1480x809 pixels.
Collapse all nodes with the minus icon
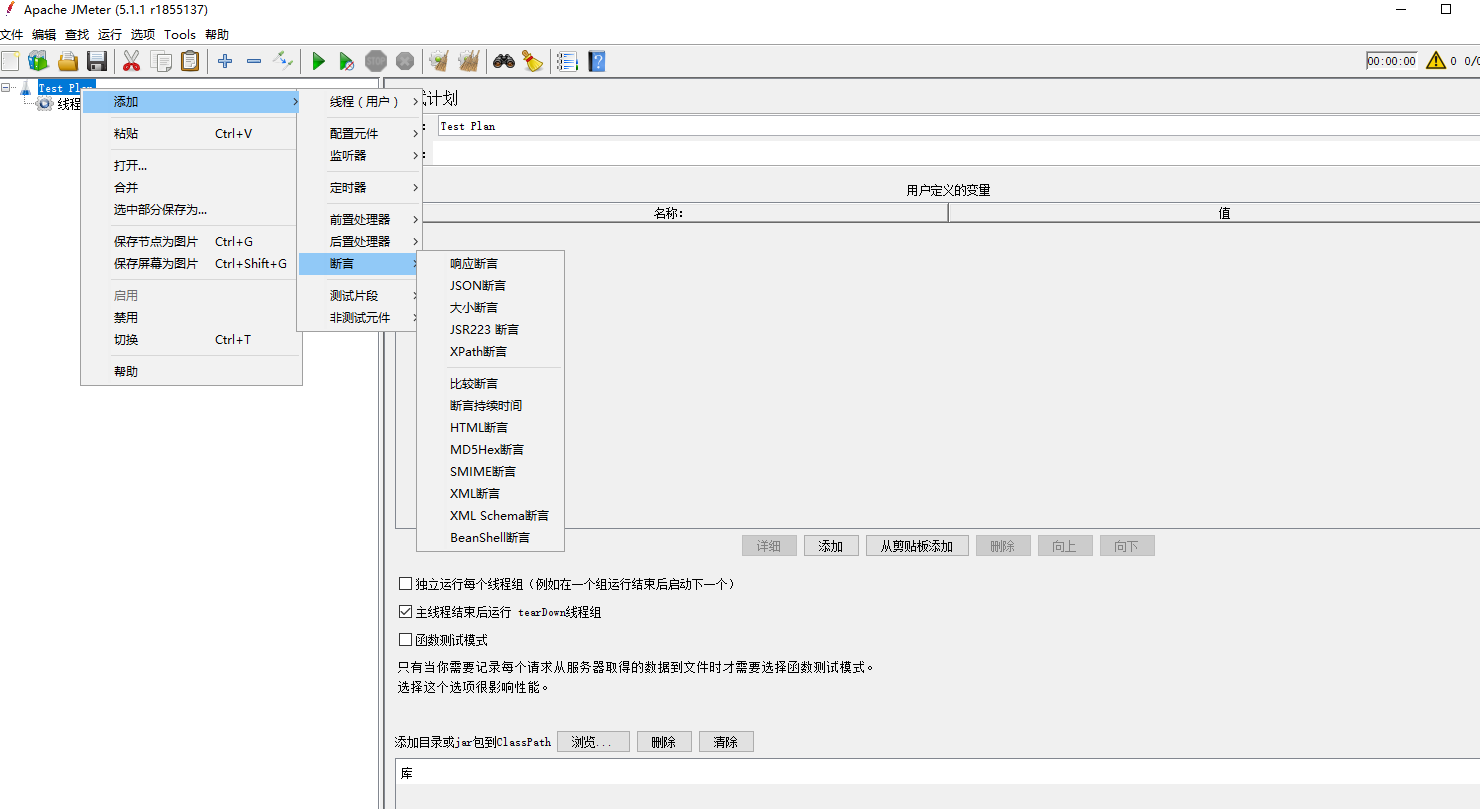[x=254, y=61]
